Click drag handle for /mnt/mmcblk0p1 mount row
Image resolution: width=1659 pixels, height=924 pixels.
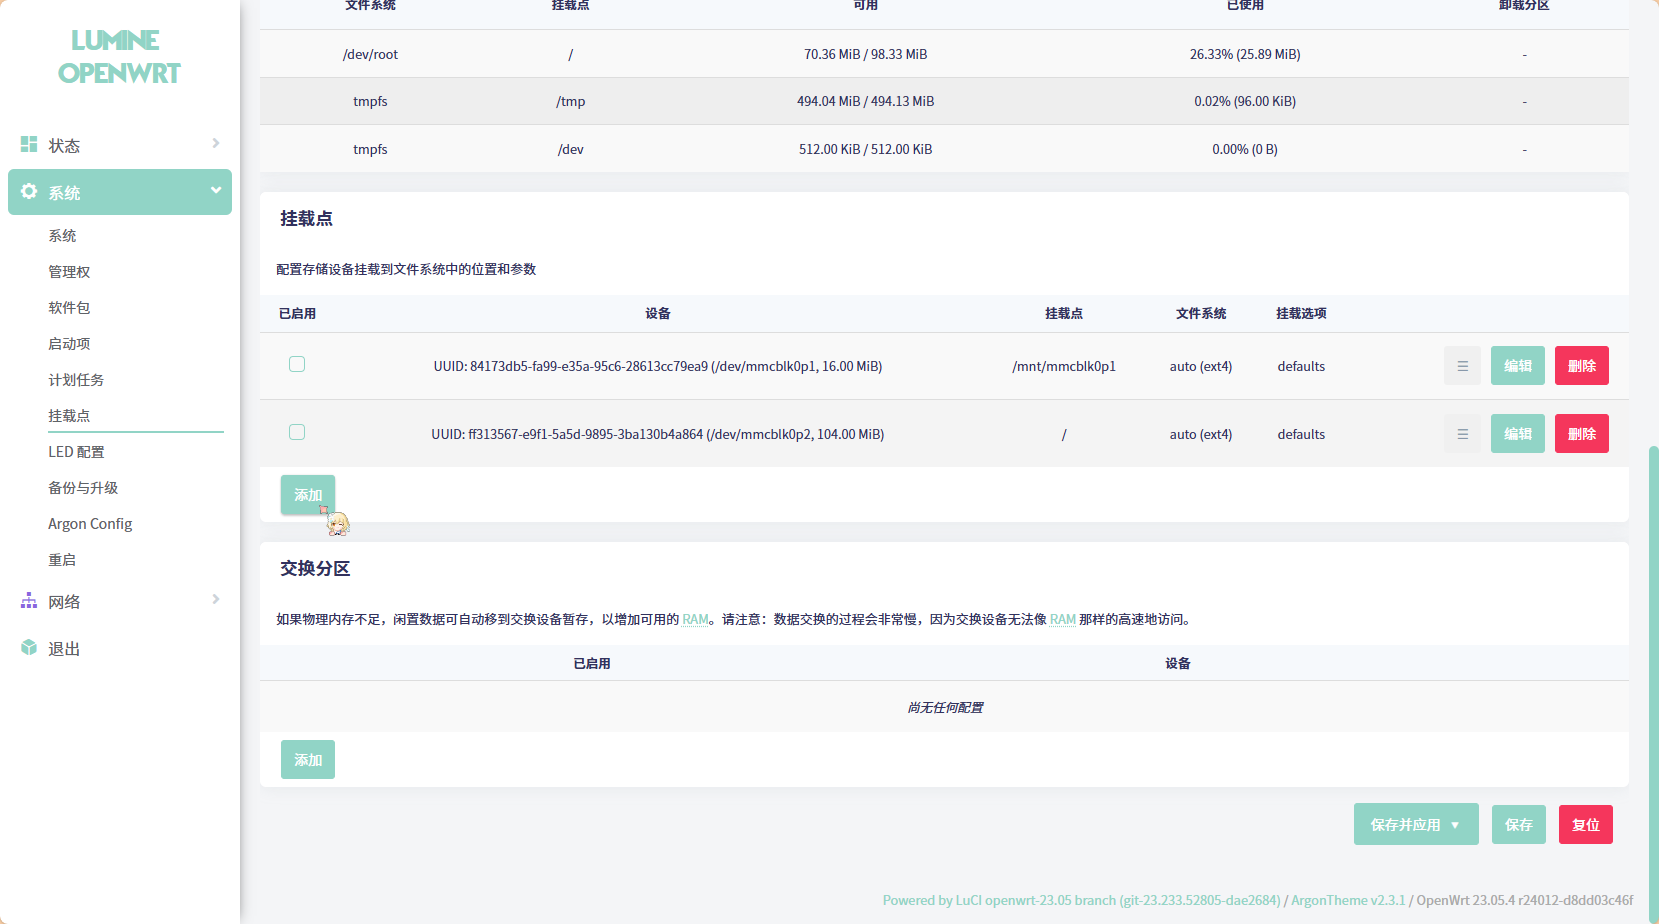[1462, 366]
